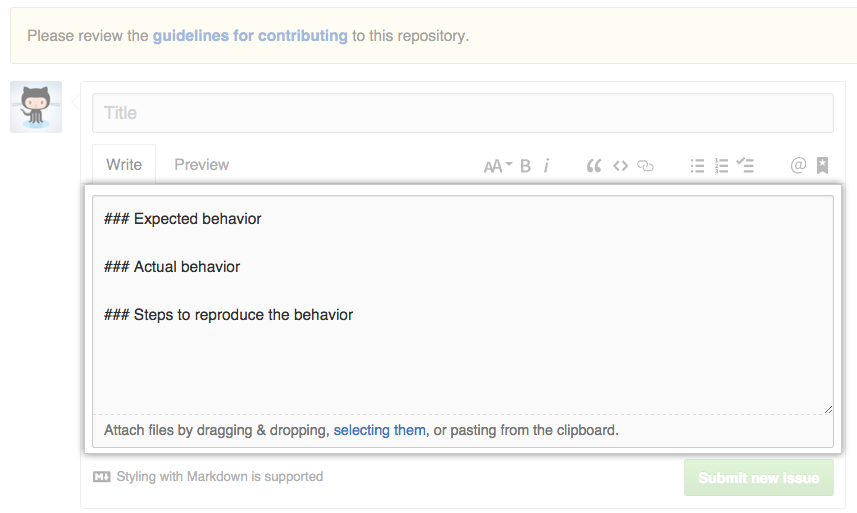Open saved replies bookmark icon
857x513 pixels.
[822, 166]
